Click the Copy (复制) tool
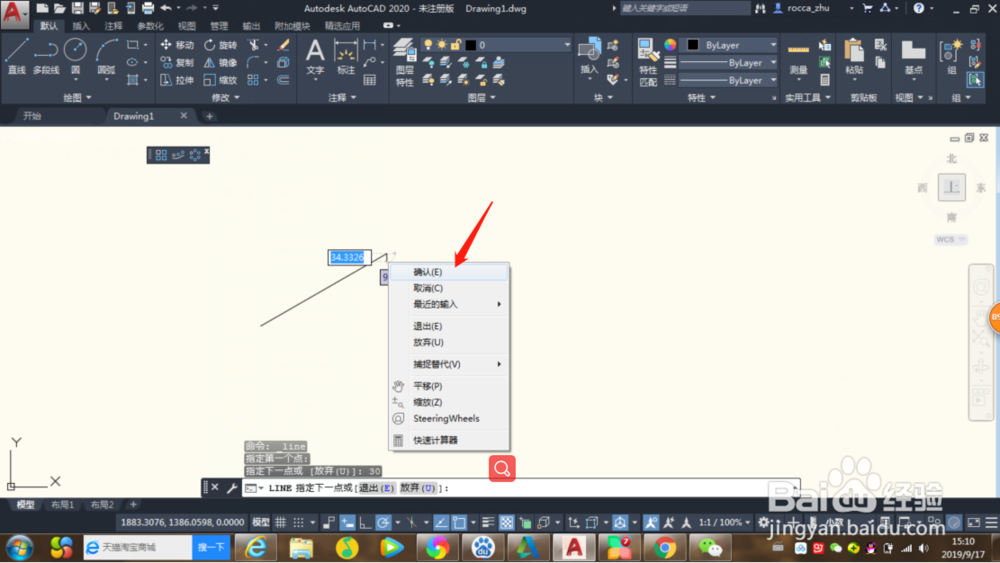Image resolution: width=1000 pixels, height=563 pixels. 177,62
